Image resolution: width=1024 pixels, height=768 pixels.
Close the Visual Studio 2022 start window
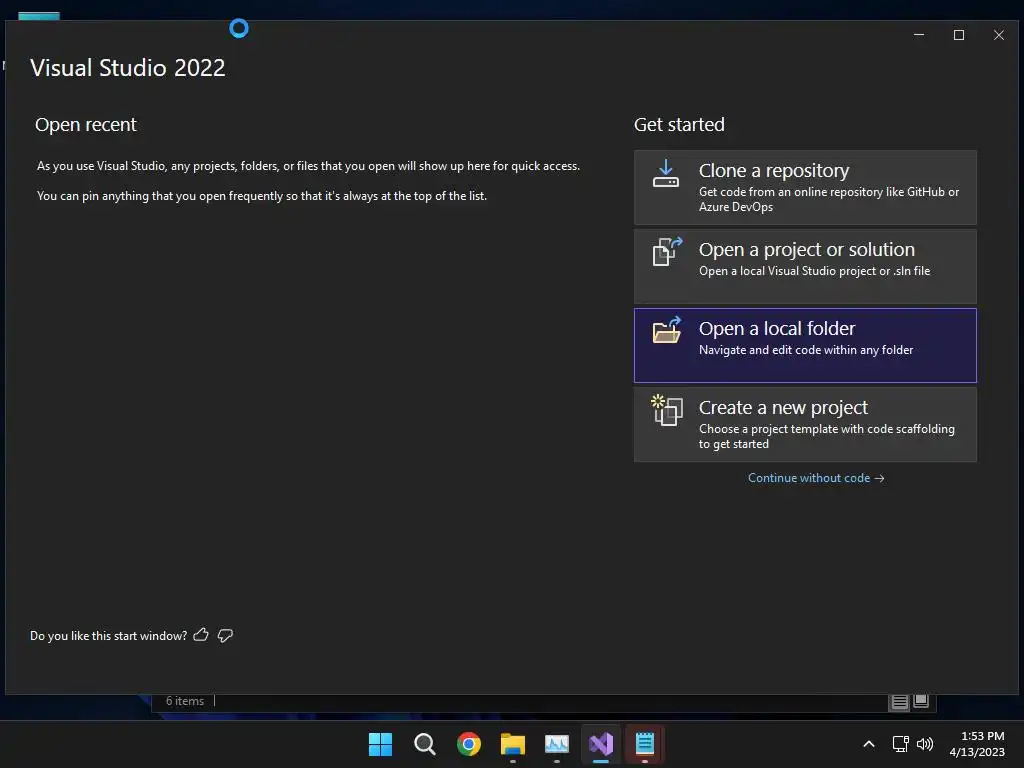pos(999,35)
